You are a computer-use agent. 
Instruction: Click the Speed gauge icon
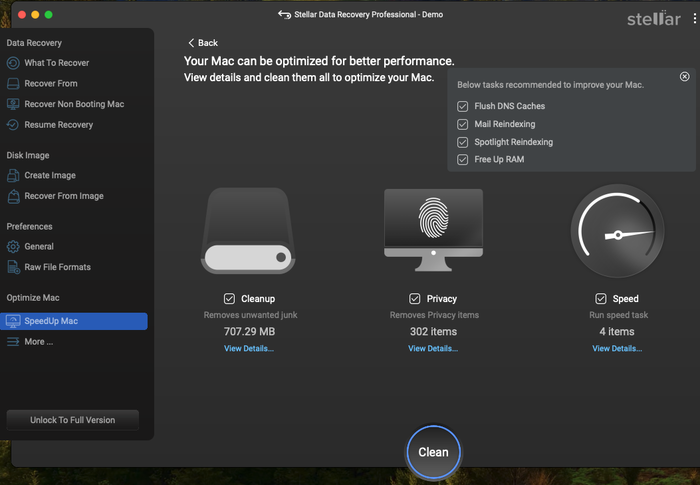click(x=617, y=231)
